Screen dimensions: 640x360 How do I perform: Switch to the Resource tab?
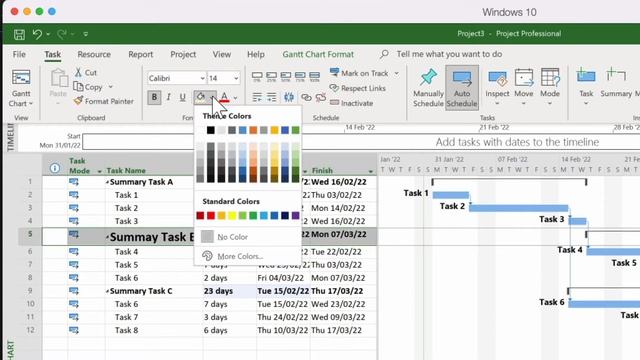pos(94,54)
